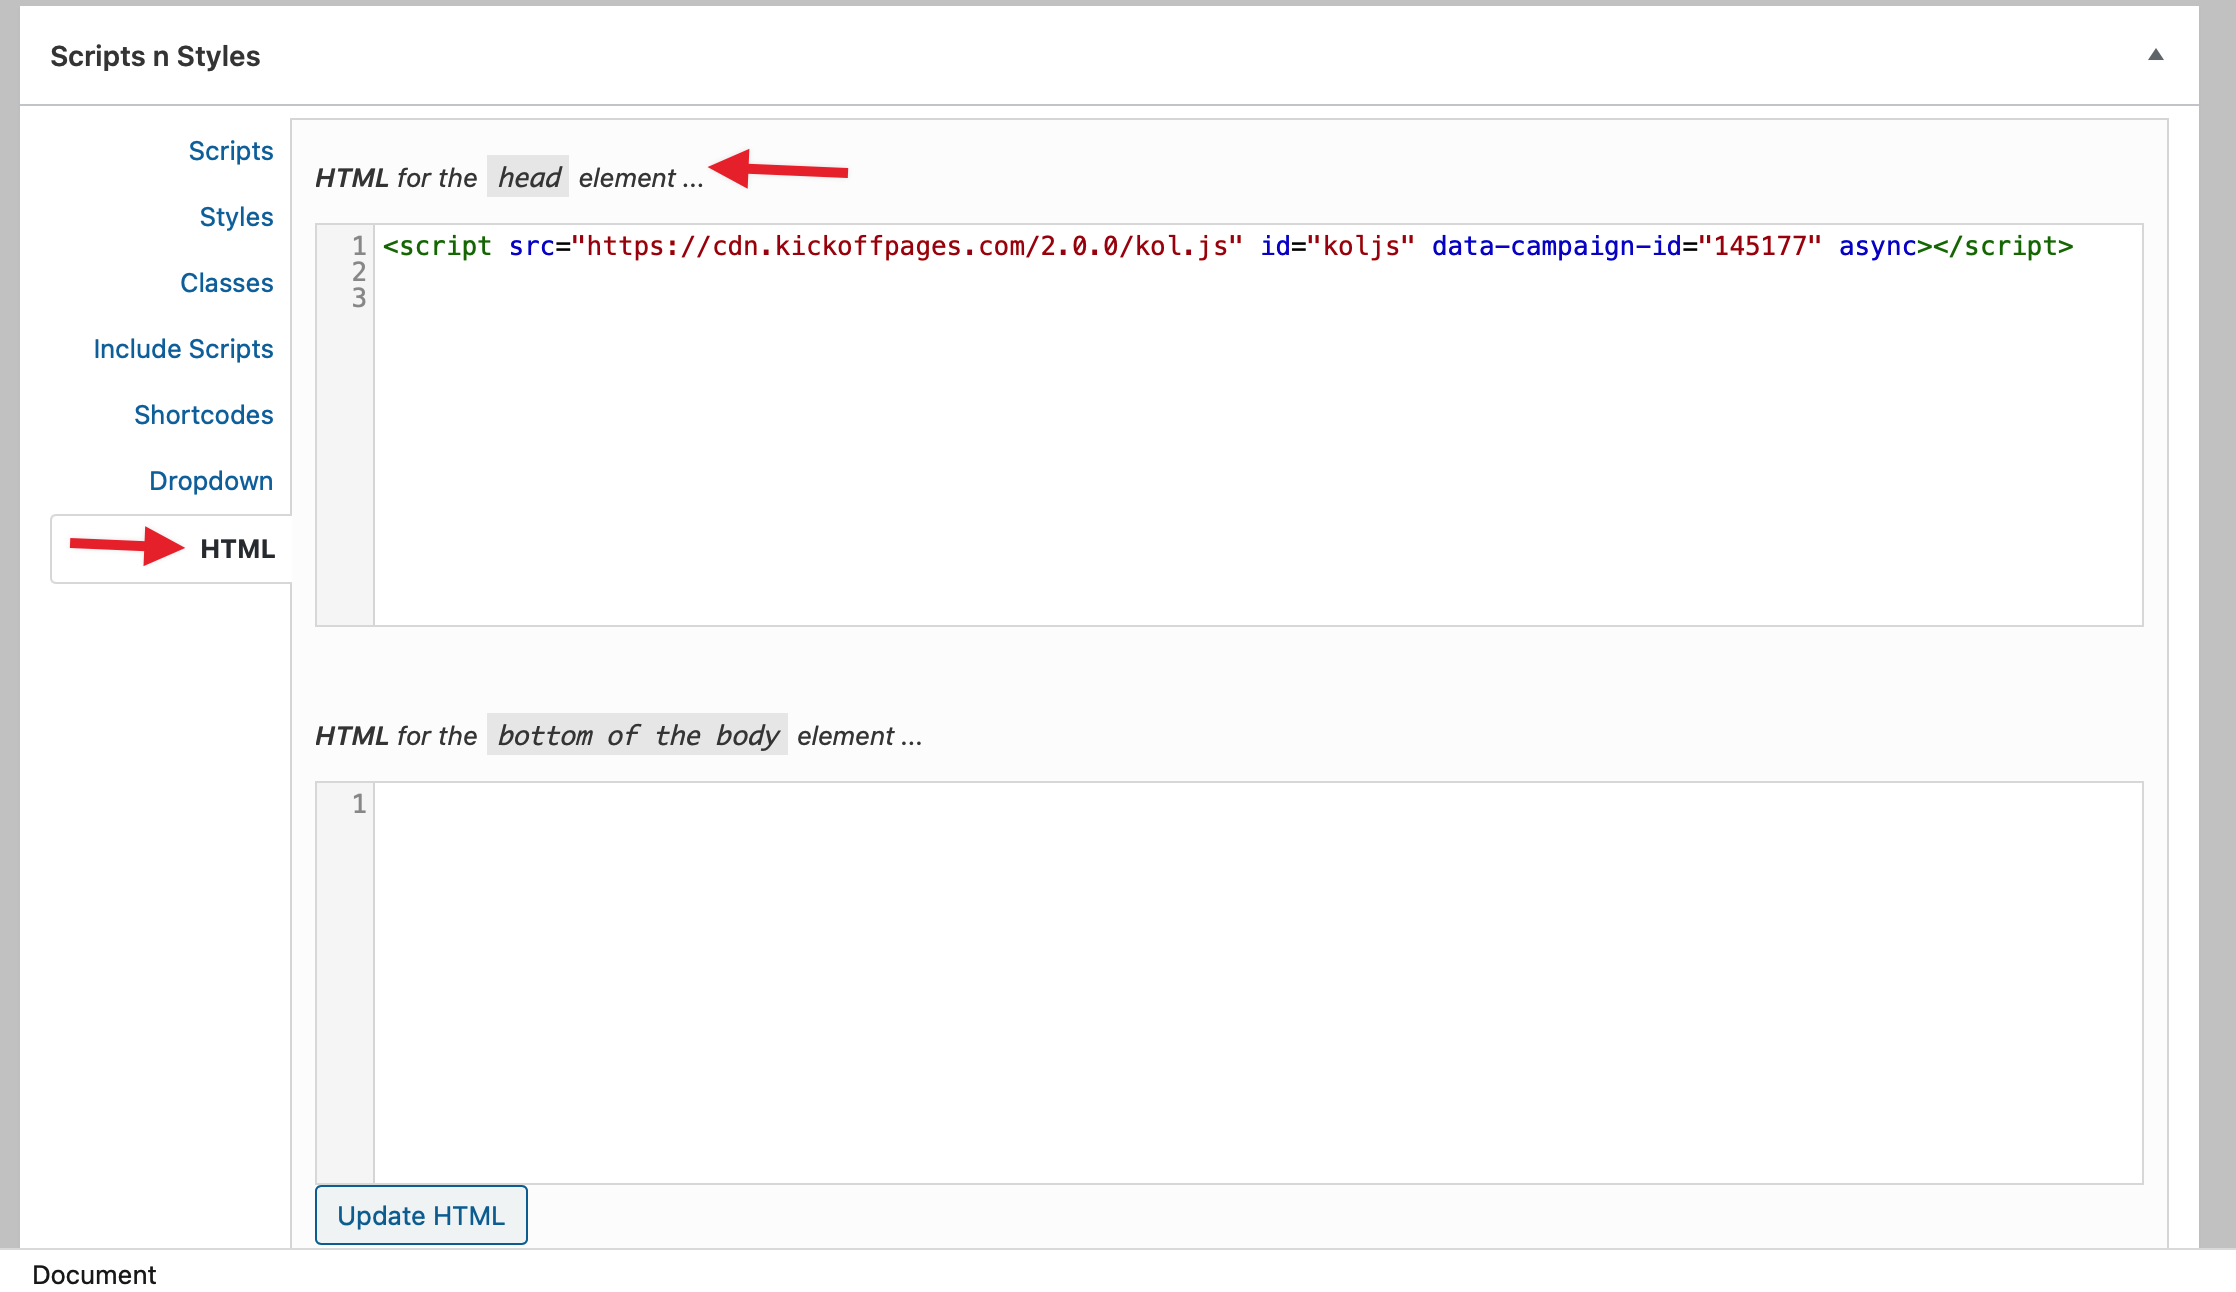Click the Document tab at the bottom
2236x1292 pixels.
tap(94, 1275)
